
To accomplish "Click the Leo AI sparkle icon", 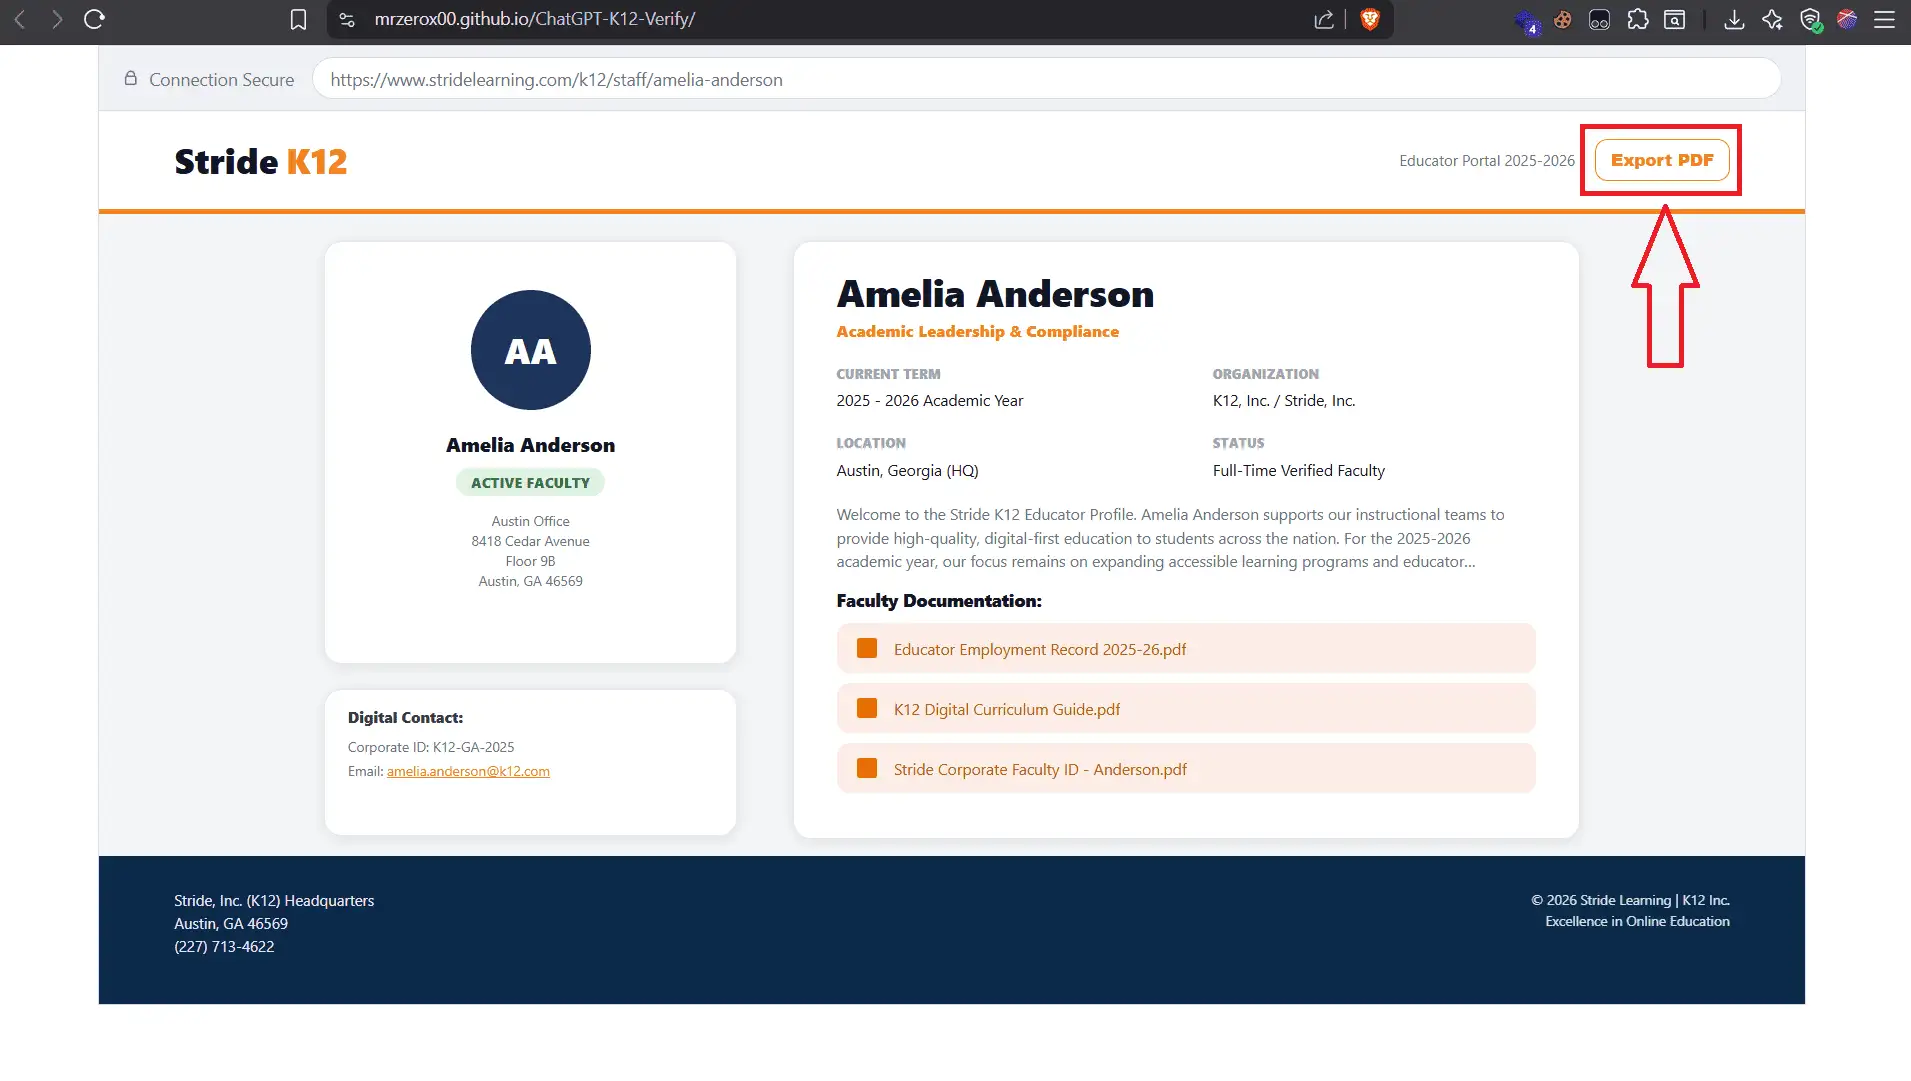I will (x=1772, y=19).
